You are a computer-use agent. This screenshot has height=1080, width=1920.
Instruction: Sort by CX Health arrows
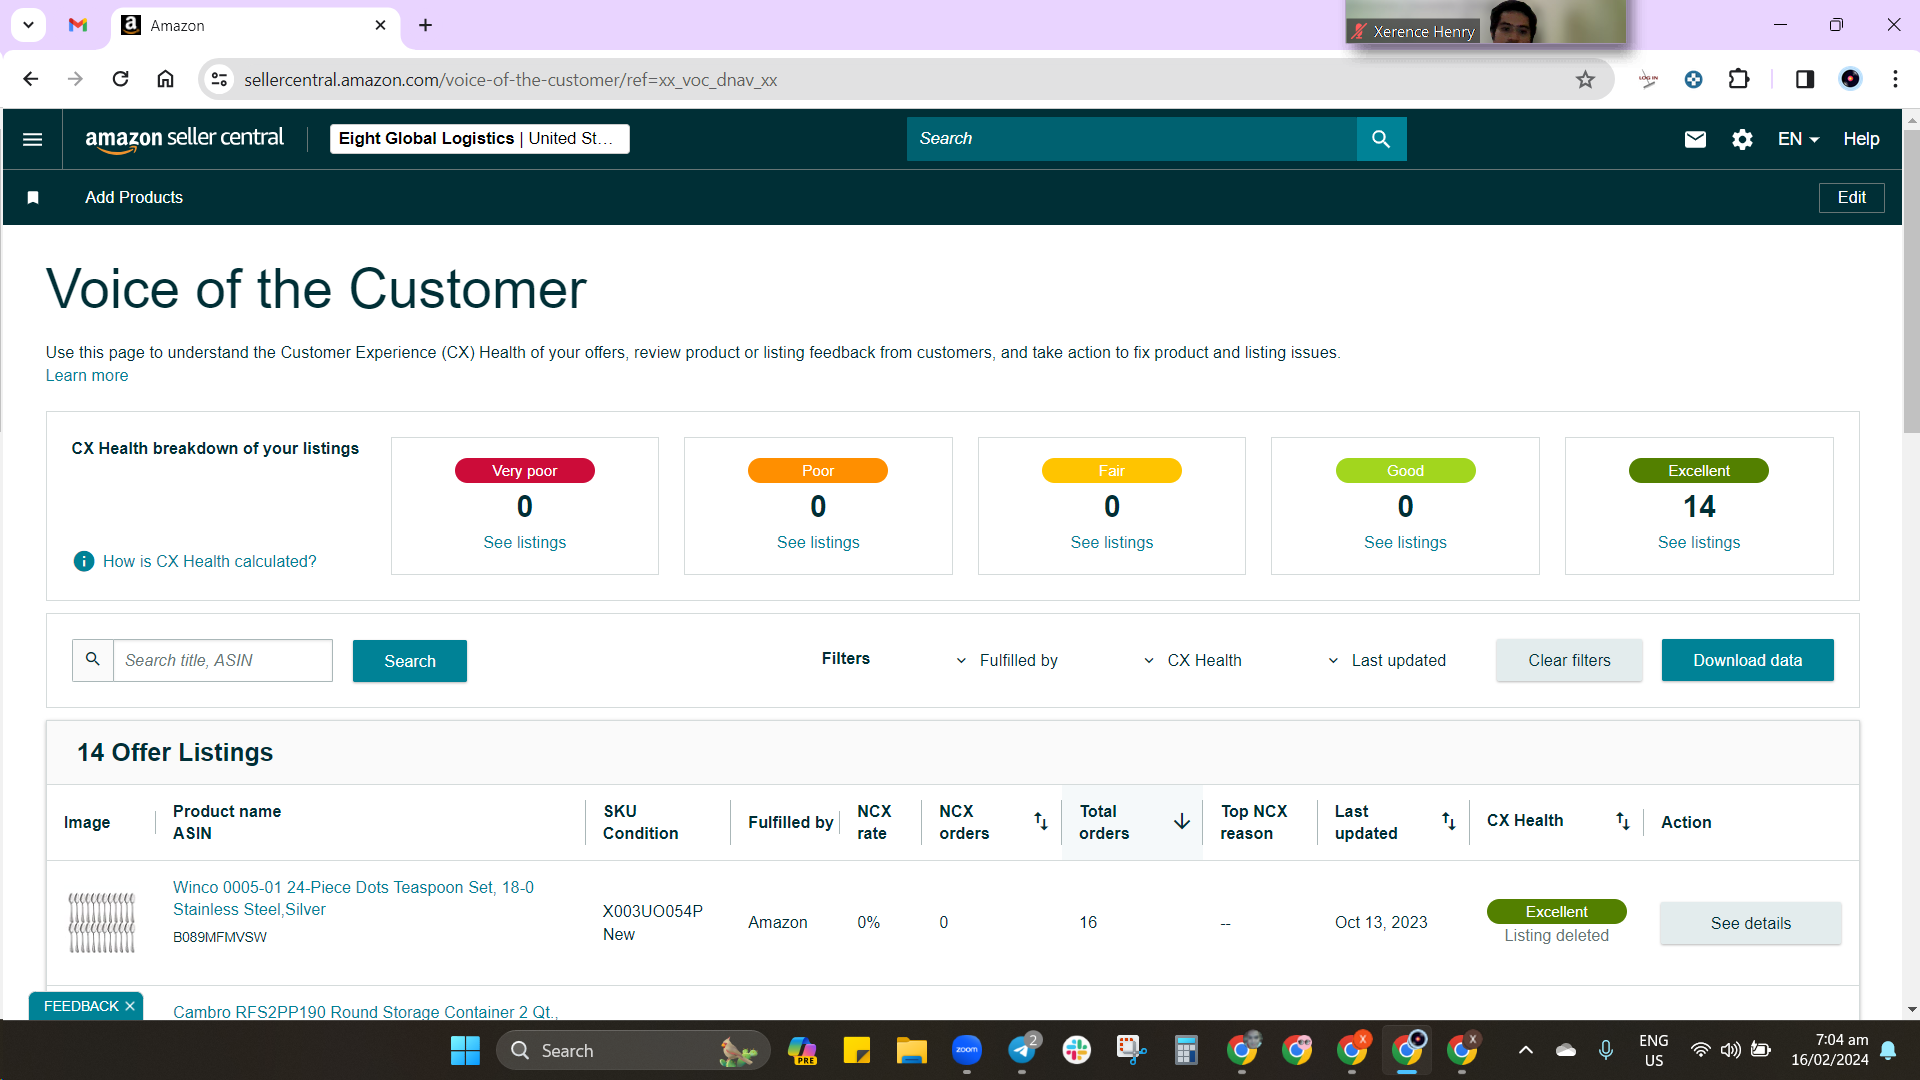click(x=1622, y=821)
